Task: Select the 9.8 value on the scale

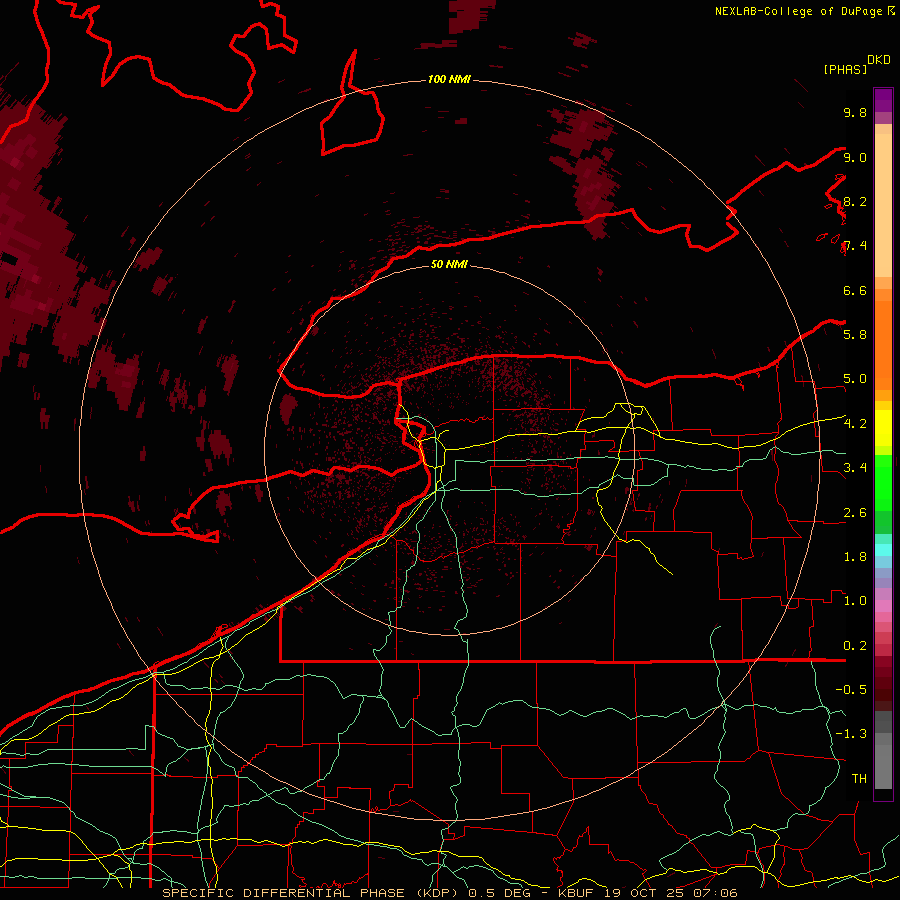Action: [x=855, y=112]
